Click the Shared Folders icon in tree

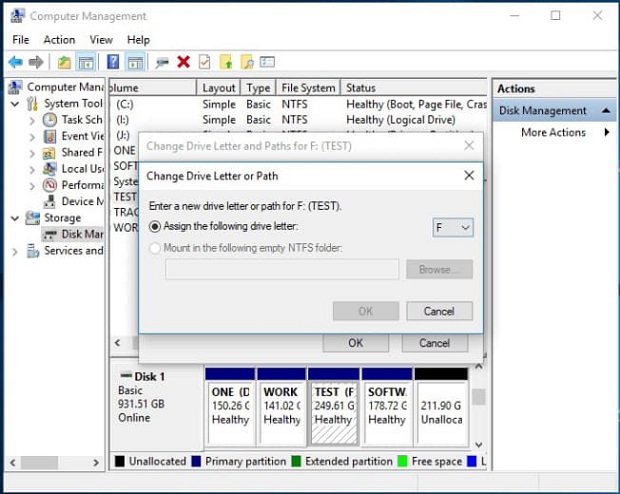(49, 153)
